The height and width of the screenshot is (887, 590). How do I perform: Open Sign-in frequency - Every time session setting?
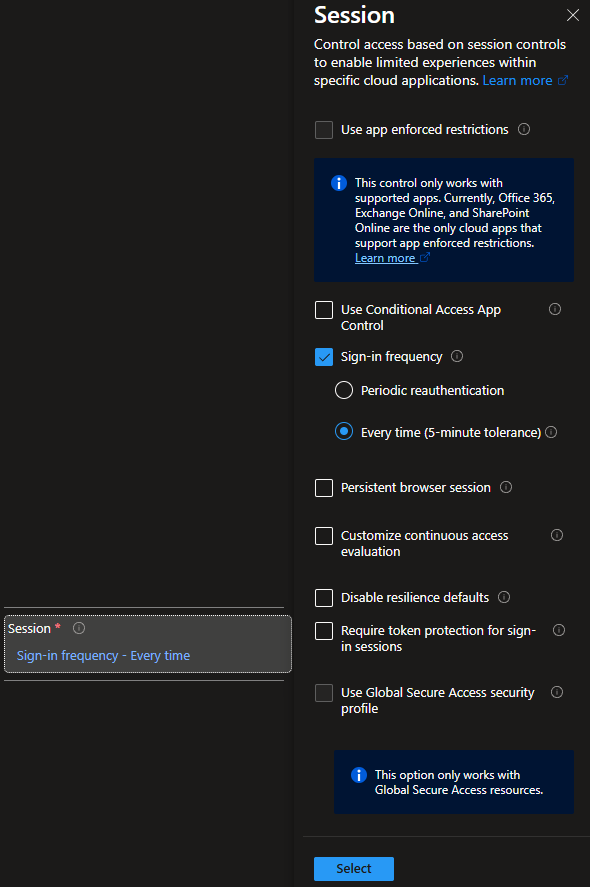pos(104,656)
